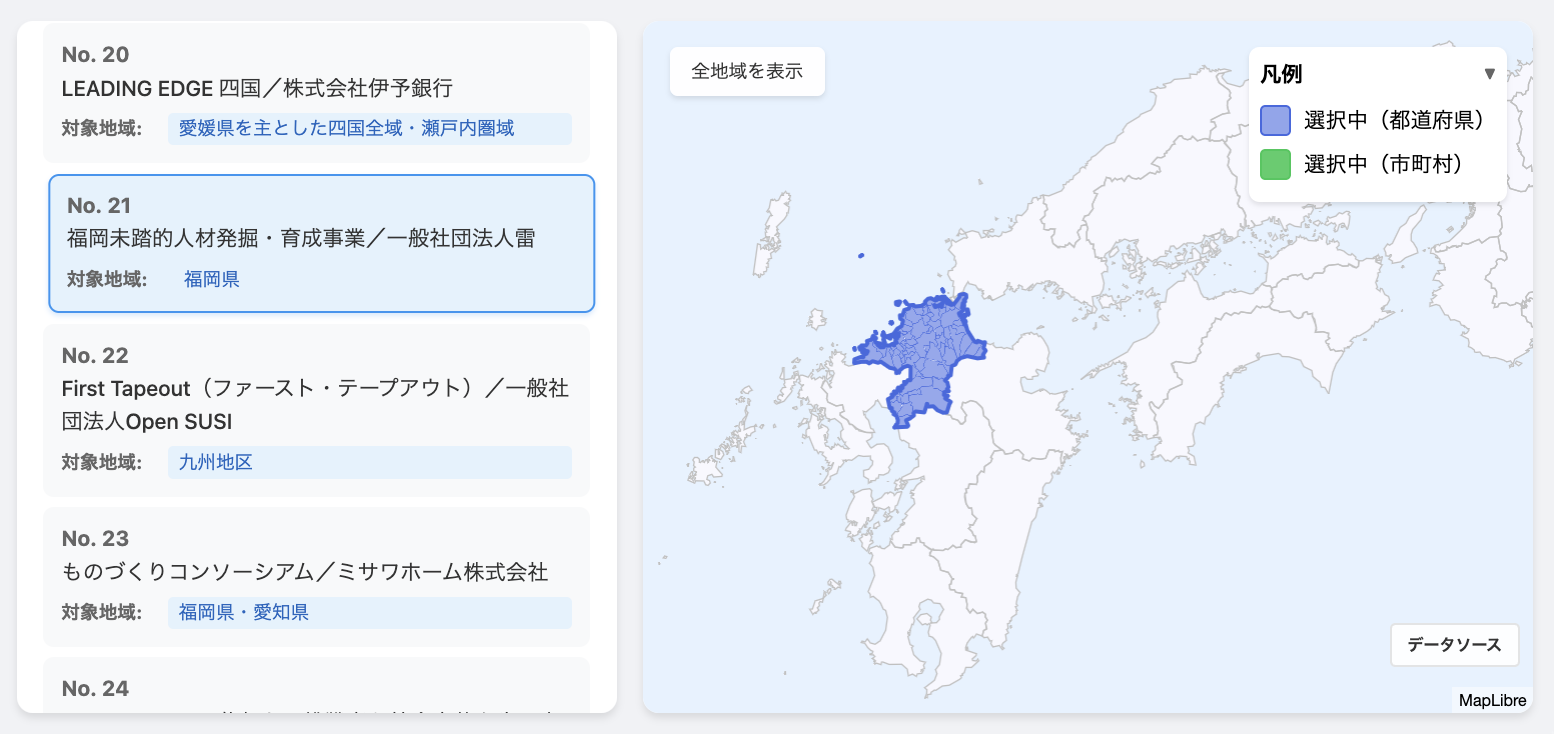Click the 対象地域 label in No. 22 card
Image resolution: width=1554 pixels, height=734 pixels.
(101, 462)
